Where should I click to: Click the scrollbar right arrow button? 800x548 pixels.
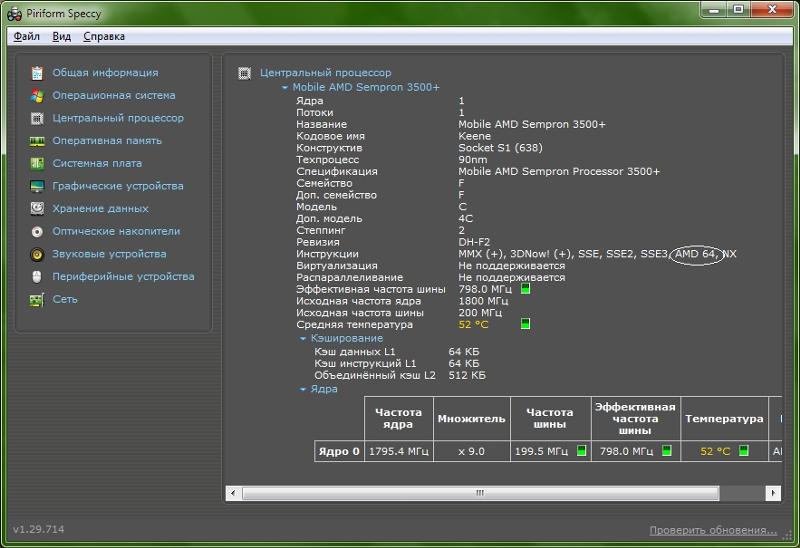[773, 493]
